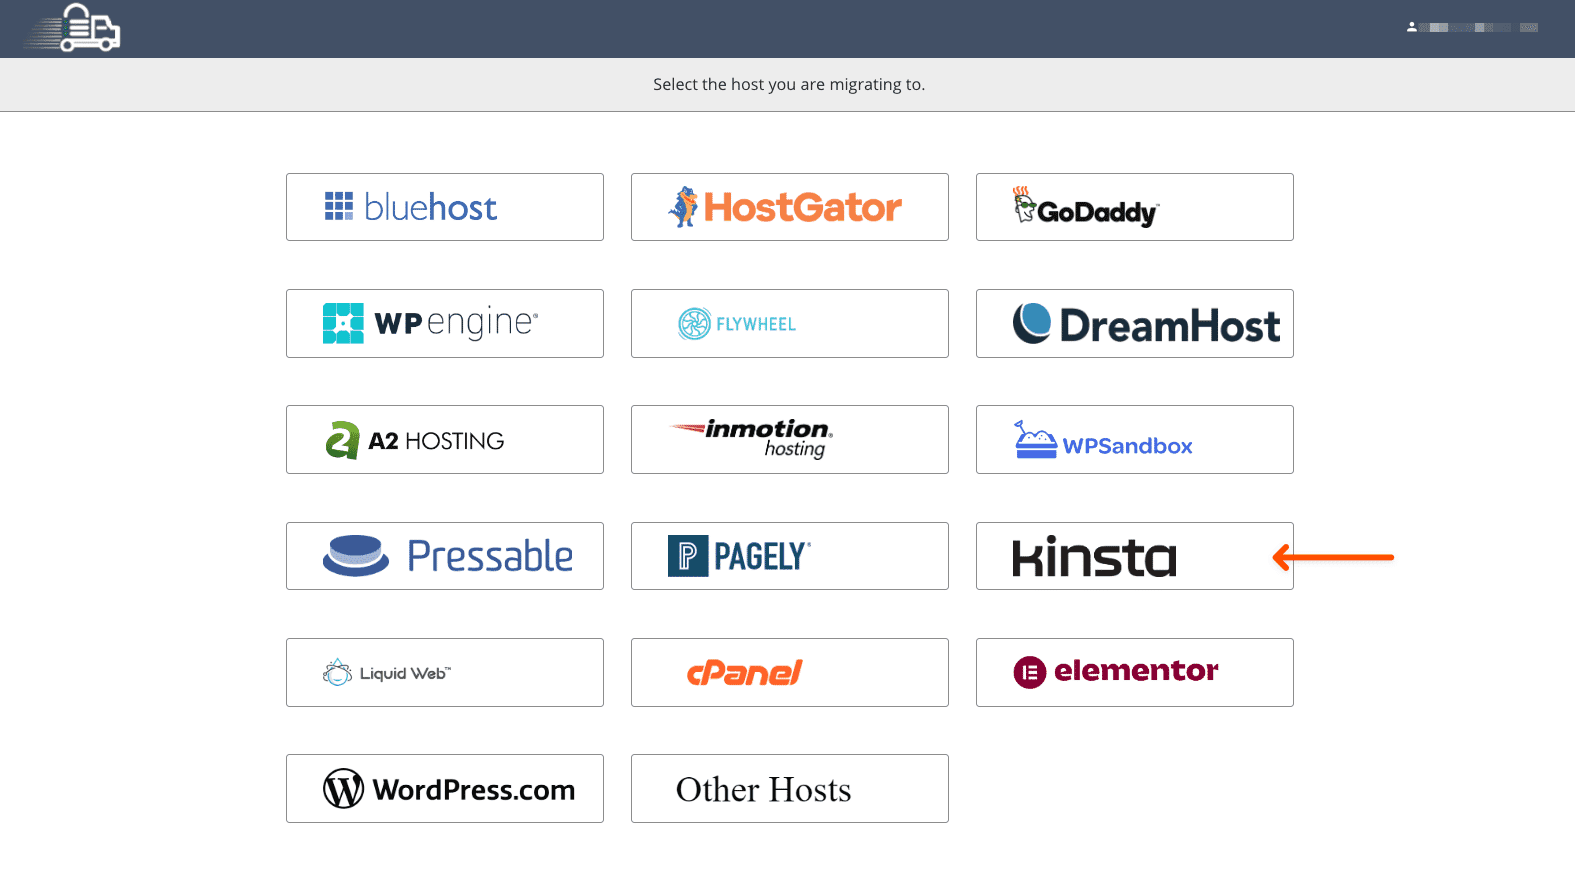Click the blurred account name in header
This screenshot has width=1575, height=880.
[1478, 27]
